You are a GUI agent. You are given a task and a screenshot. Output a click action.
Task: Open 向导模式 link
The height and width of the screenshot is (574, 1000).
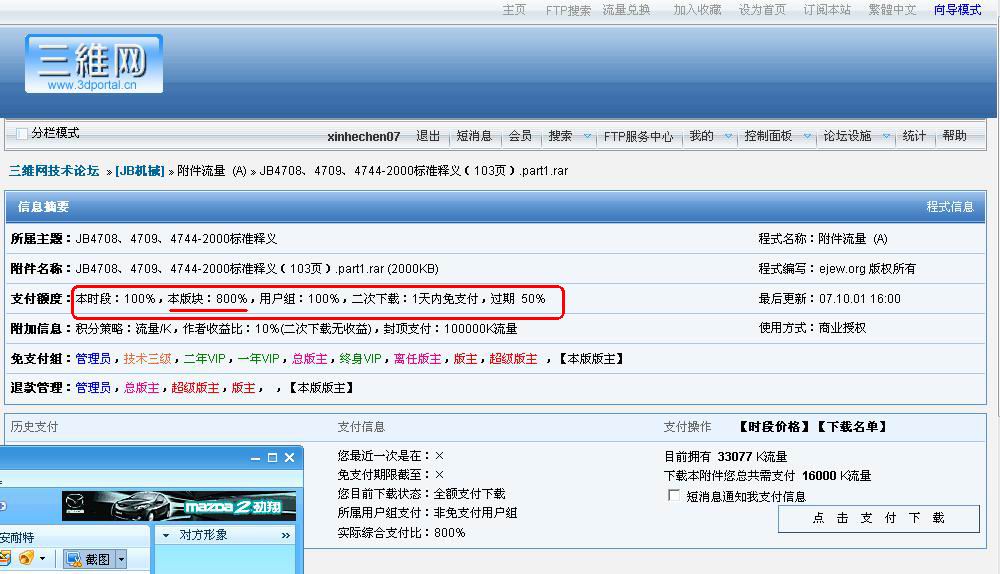[957, 10]
